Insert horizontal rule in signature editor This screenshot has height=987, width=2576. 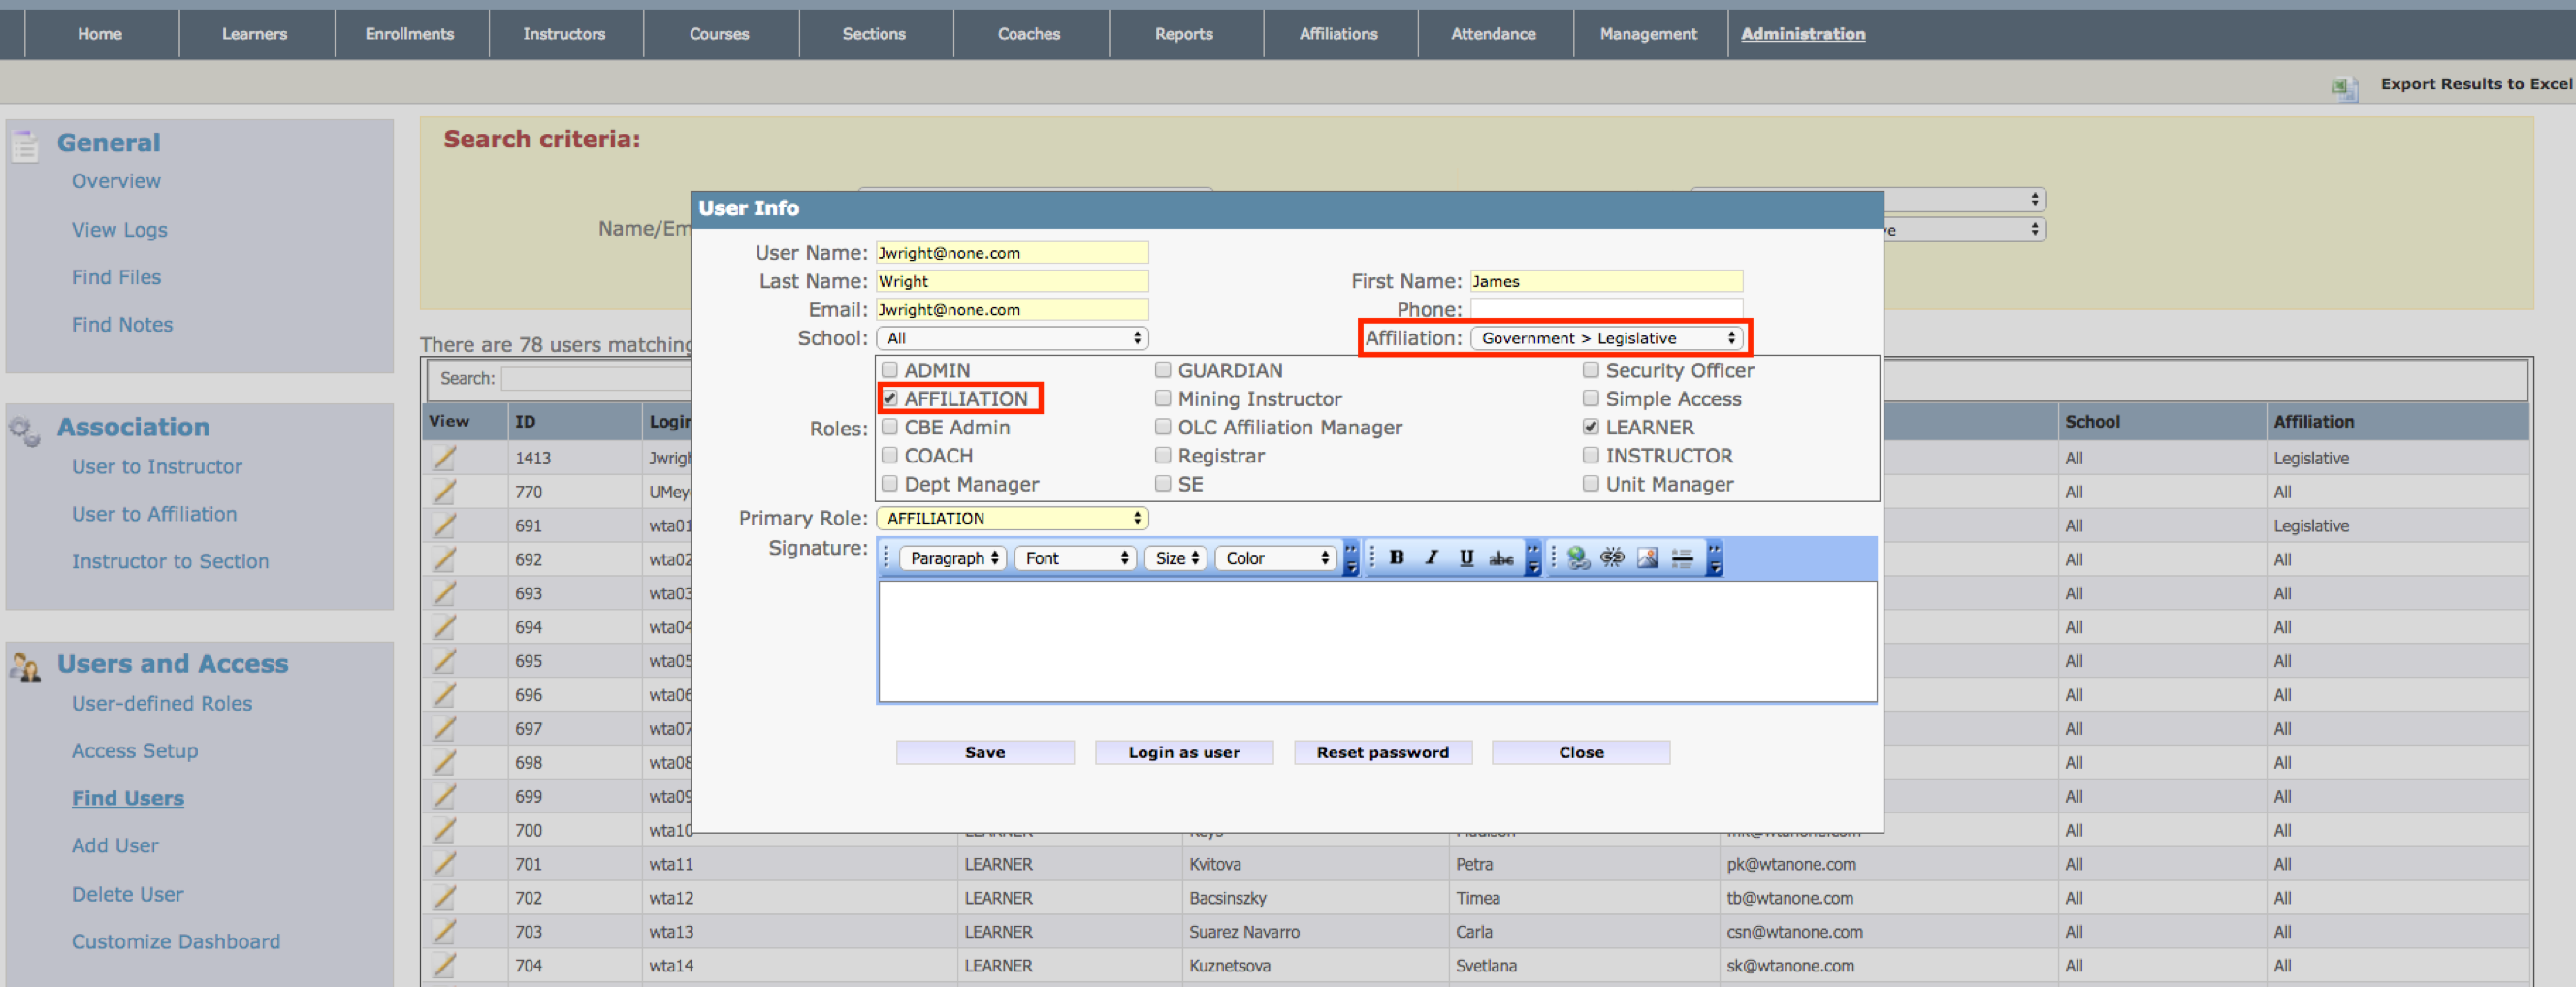click(1682, 558)
